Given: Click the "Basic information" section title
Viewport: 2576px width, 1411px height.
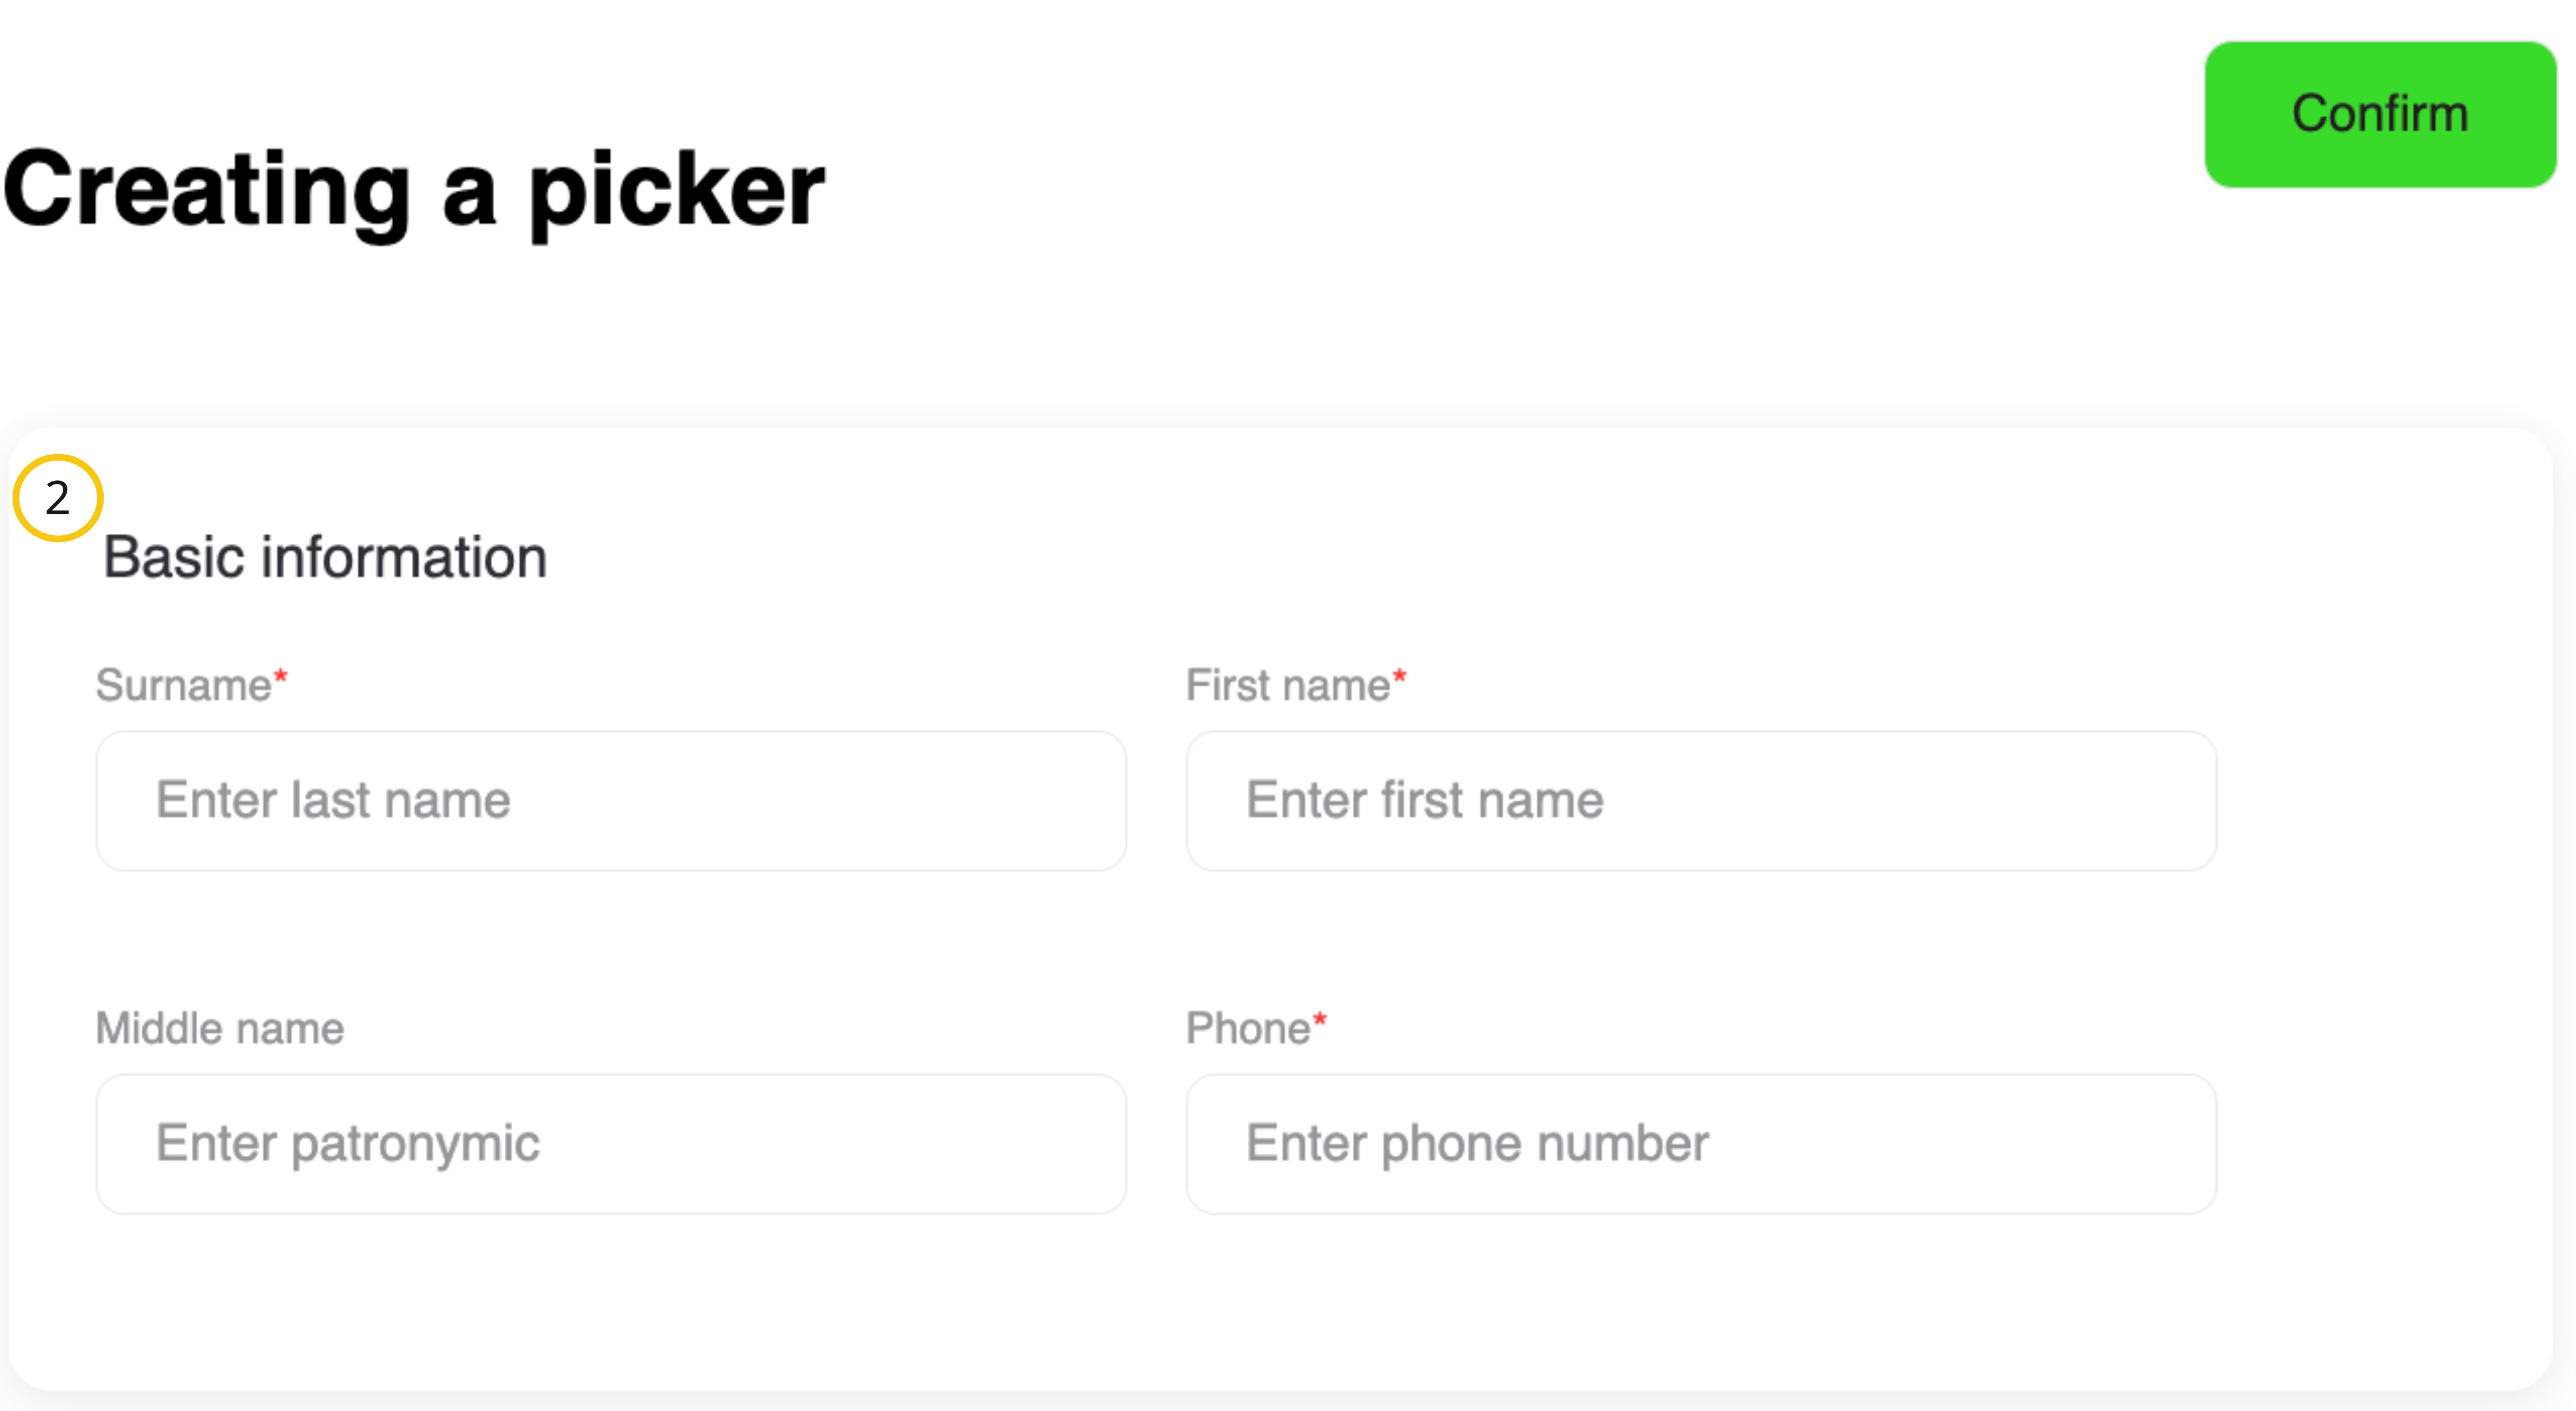Looking at the screenshot, I should (x=325, y=557).
